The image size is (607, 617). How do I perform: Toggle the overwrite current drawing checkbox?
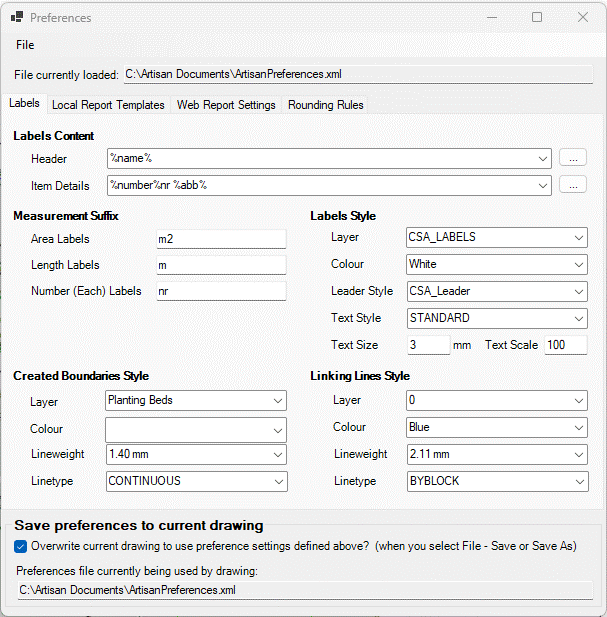coord(21,547)
